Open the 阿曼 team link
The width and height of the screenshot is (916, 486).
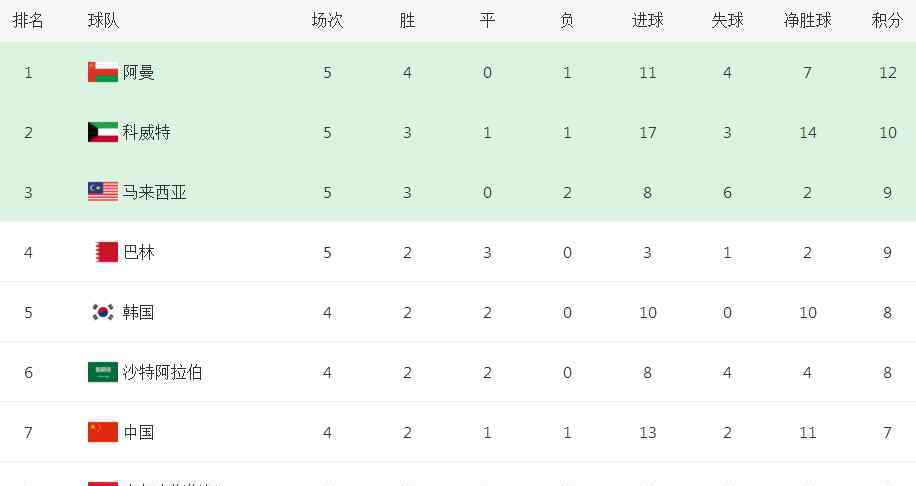[x=138, y=72]
